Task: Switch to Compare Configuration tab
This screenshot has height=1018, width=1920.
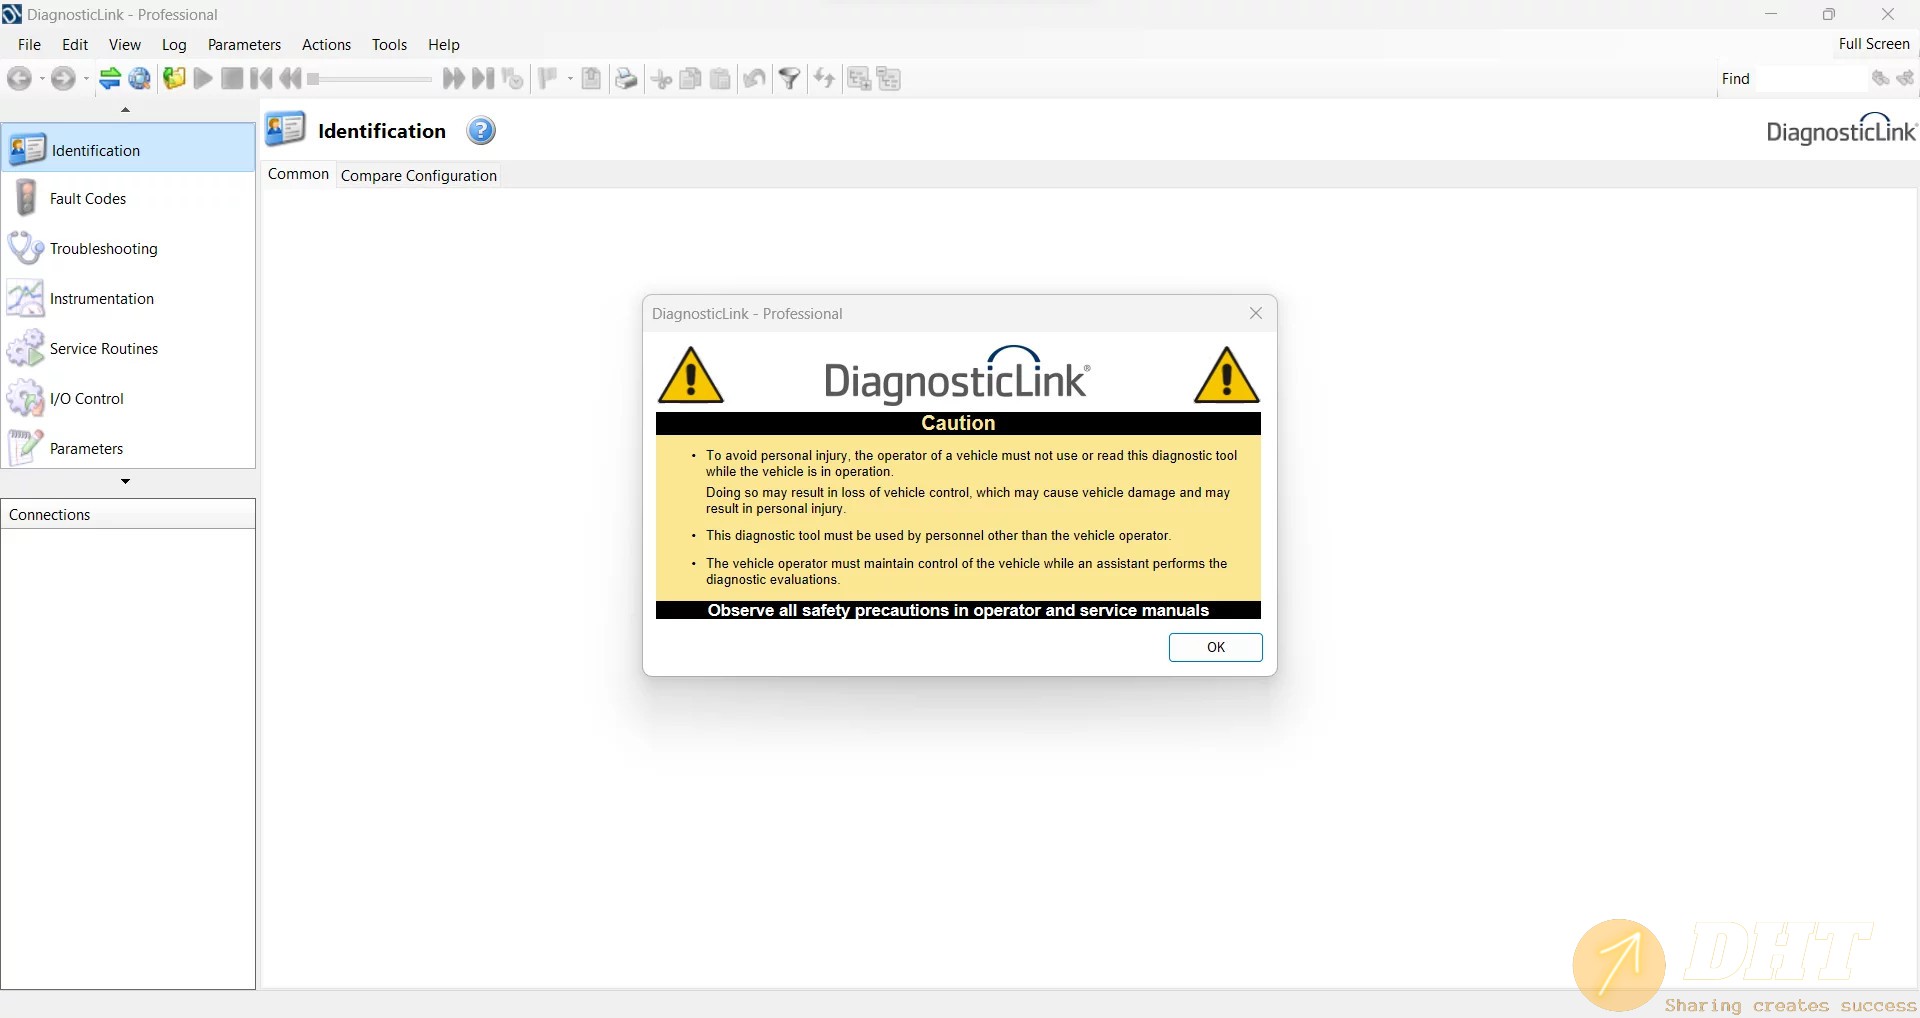Action: tap(418, 176)
